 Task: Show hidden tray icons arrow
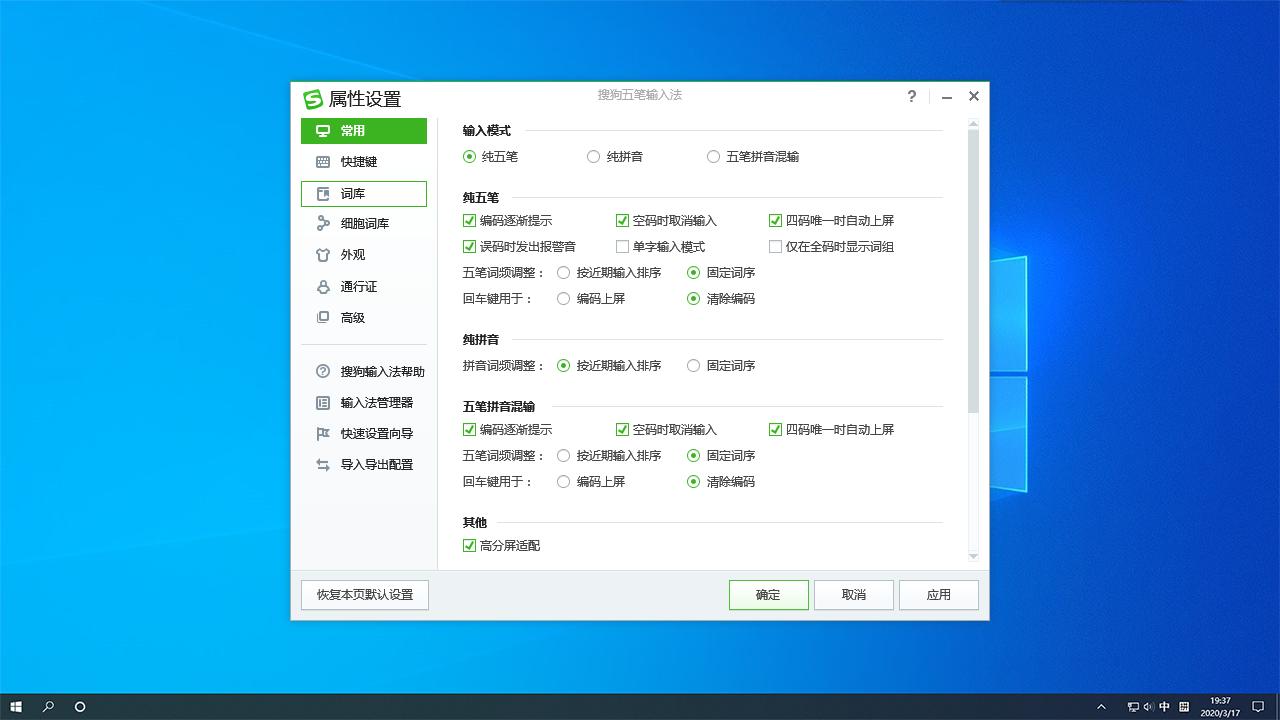[x=1102, y=707]
